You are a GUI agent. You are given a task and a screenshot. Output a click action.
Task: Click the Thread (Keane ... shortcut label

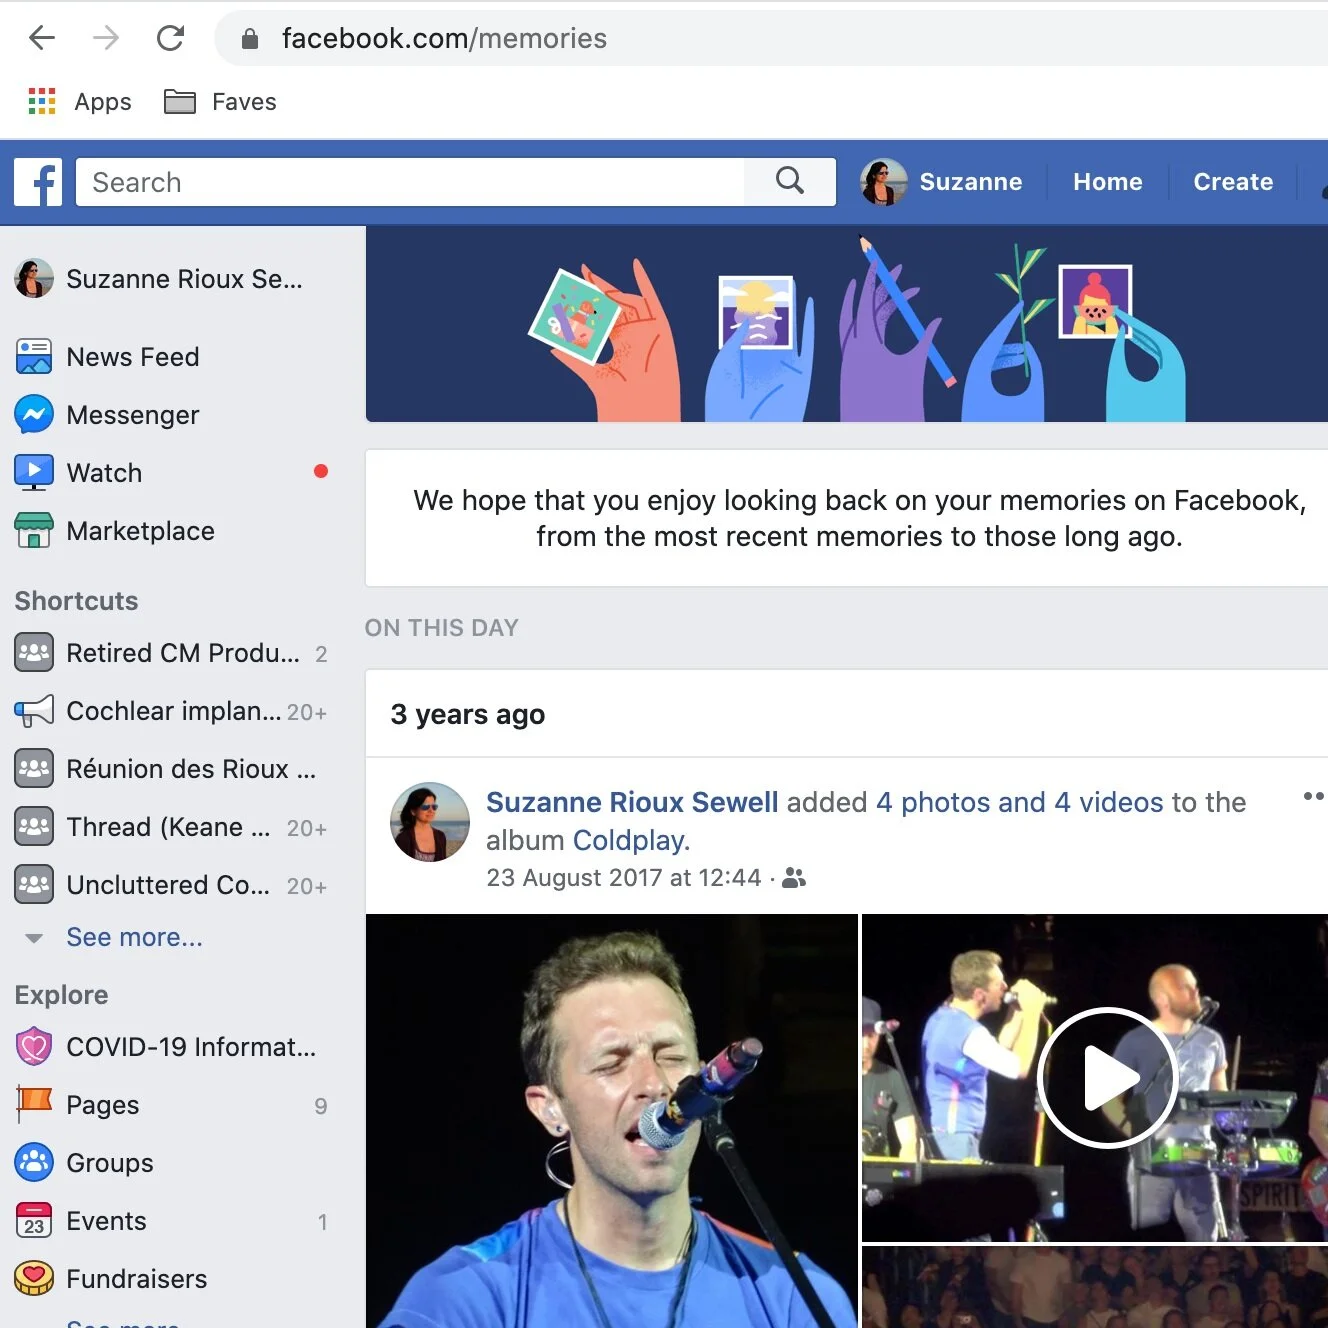tap(168, 827)
